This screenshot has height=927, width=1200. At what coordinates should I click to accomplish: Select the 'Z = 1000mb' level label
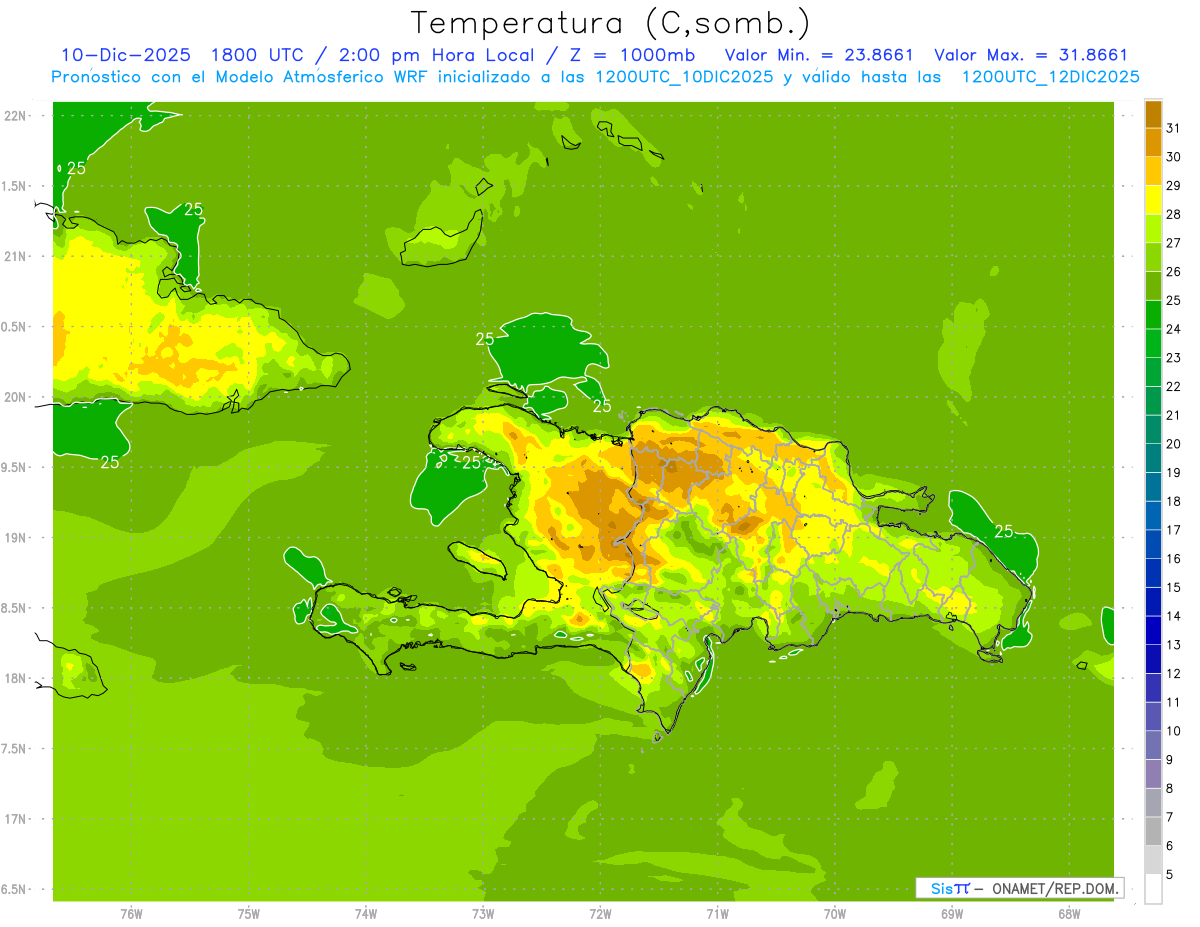(633, 55)
